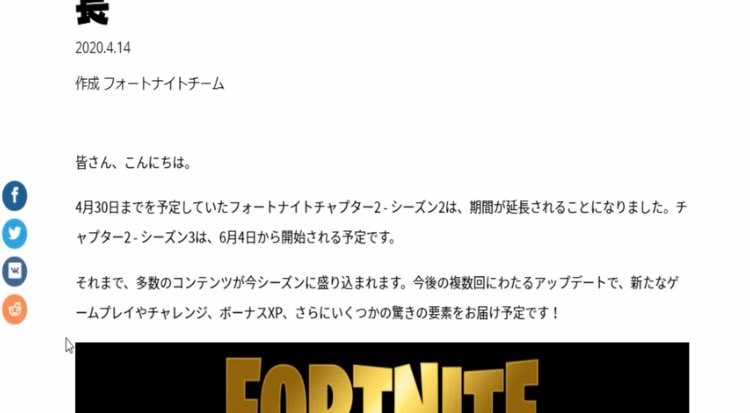Click the partial headline character 長
The image size is (750, 413).
coord(92,12)
